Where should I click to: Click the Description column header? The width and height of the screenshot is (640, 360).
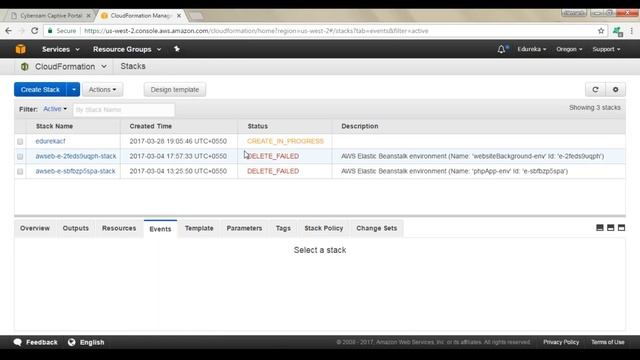360,126
